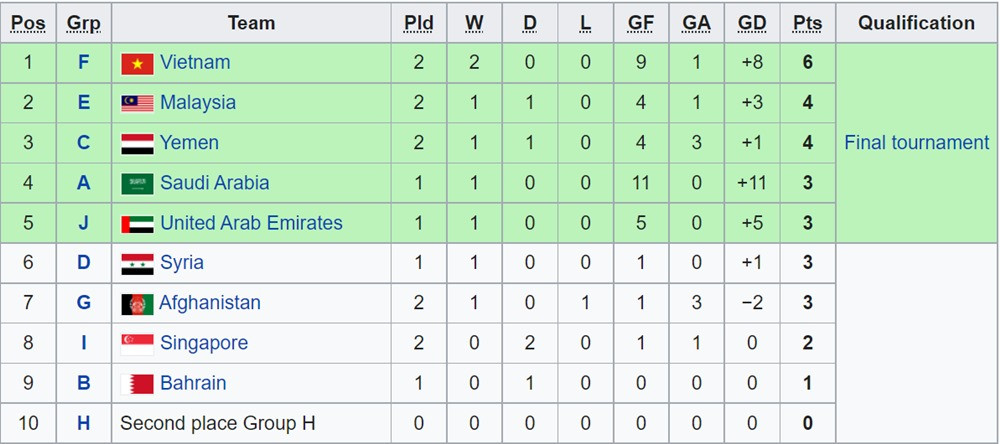
Task: Click the Pts column header
Action: 807,23
